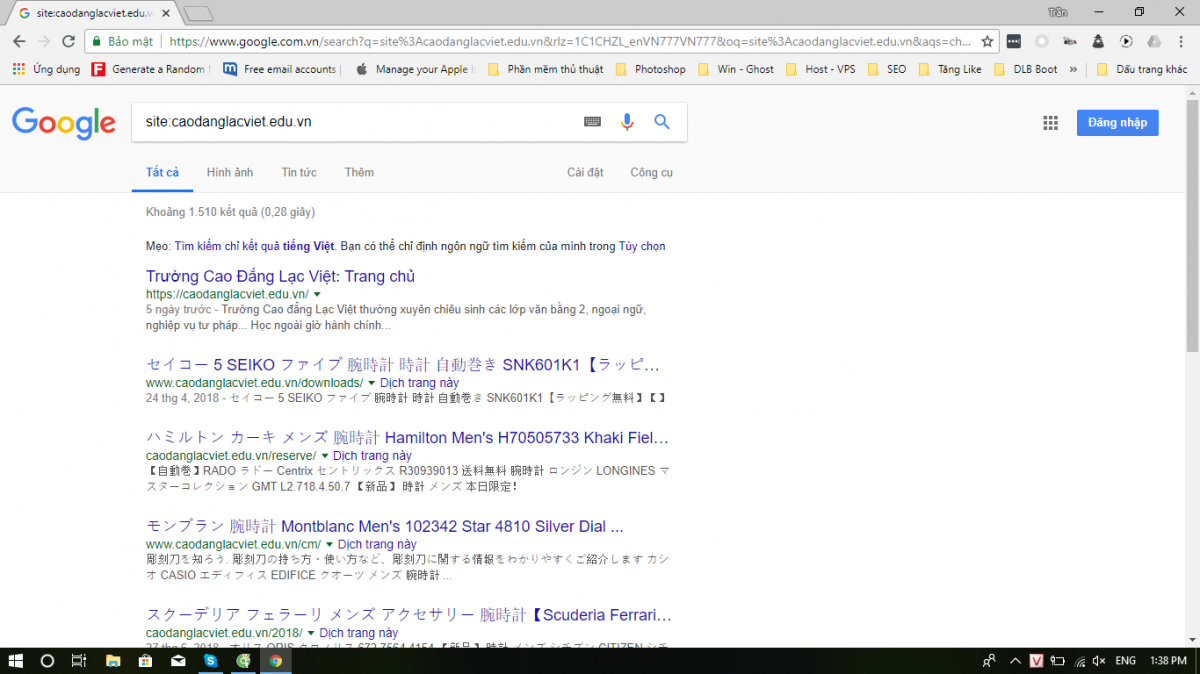Open the Thêm search menu

[x=359, y=172]
